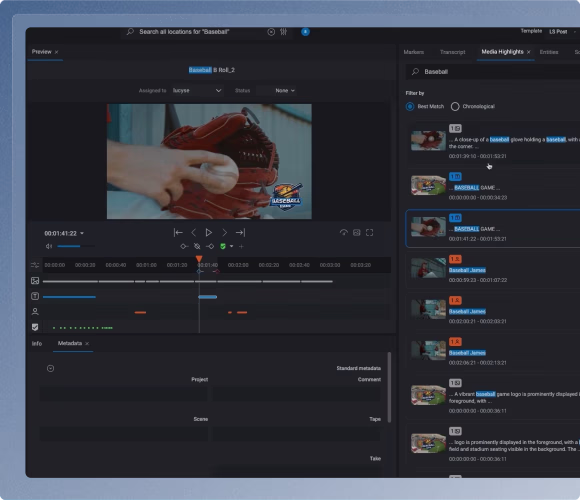
Task: Collapse the Standard metadata section chevron
Action: click(51, 368)
